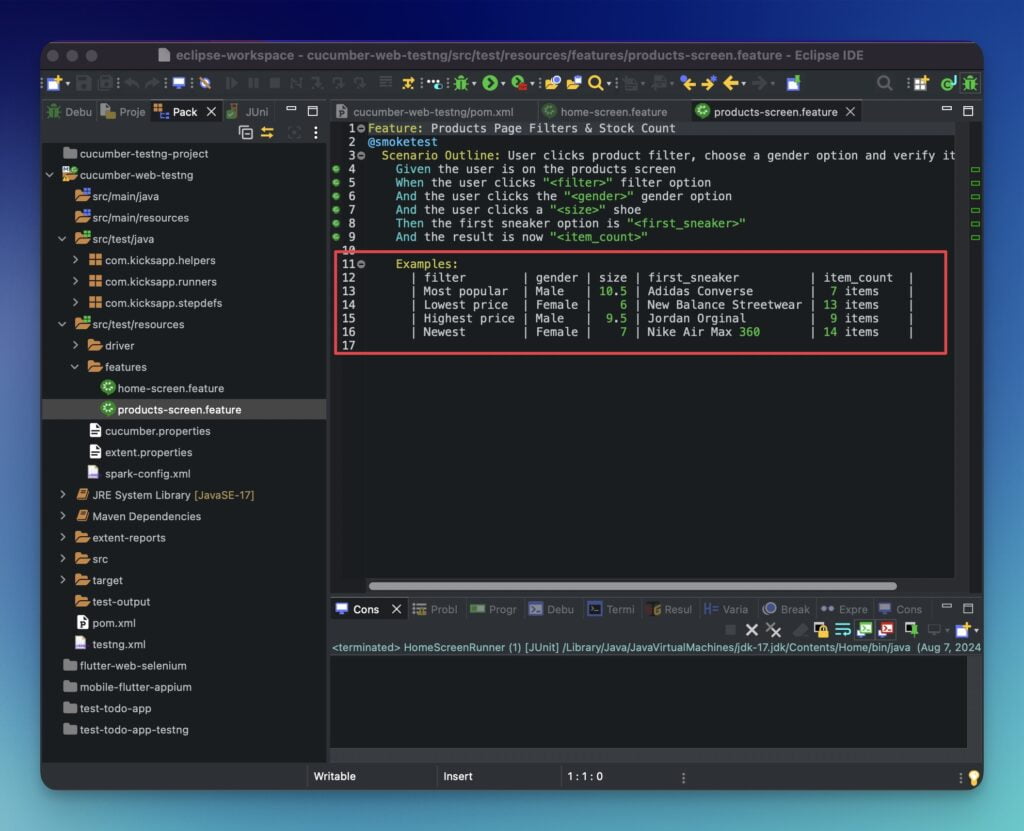
Task: Open Package Explorer view menu (three dots)
Action: tap(316, 133)
